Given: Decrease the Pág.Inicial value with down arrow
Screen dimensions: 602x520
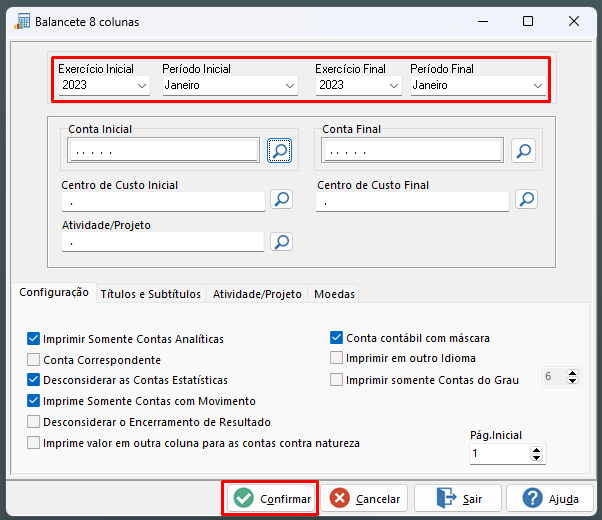Looking at the screenshot, I should (x=536, y=457).
